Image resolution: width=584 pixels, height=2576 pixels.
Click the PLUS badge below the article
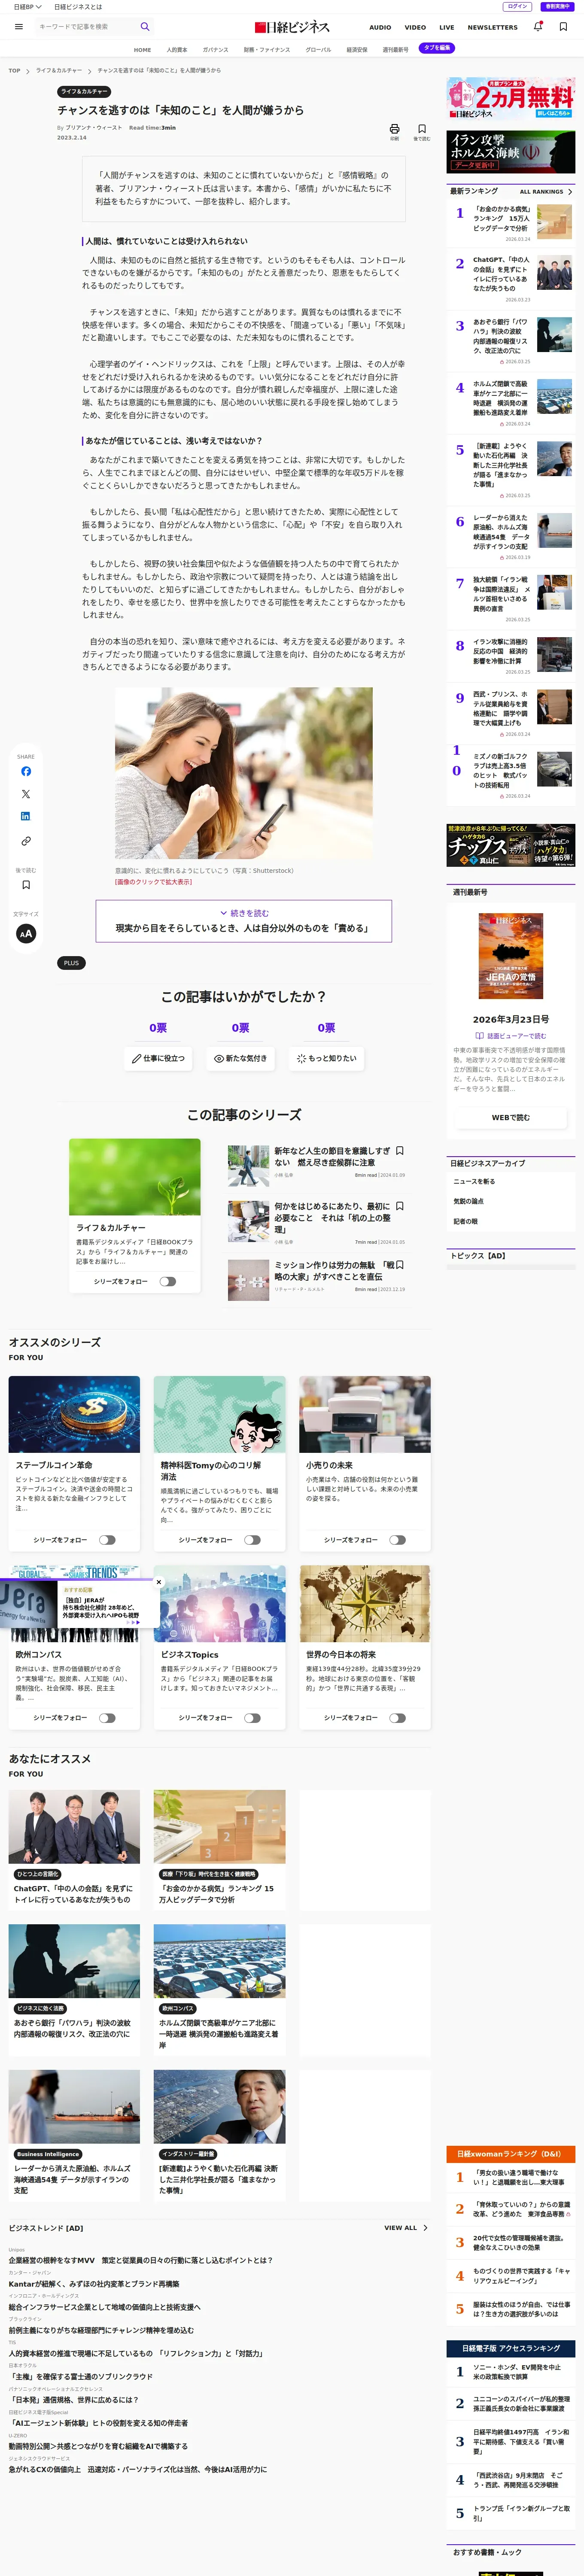71,963
